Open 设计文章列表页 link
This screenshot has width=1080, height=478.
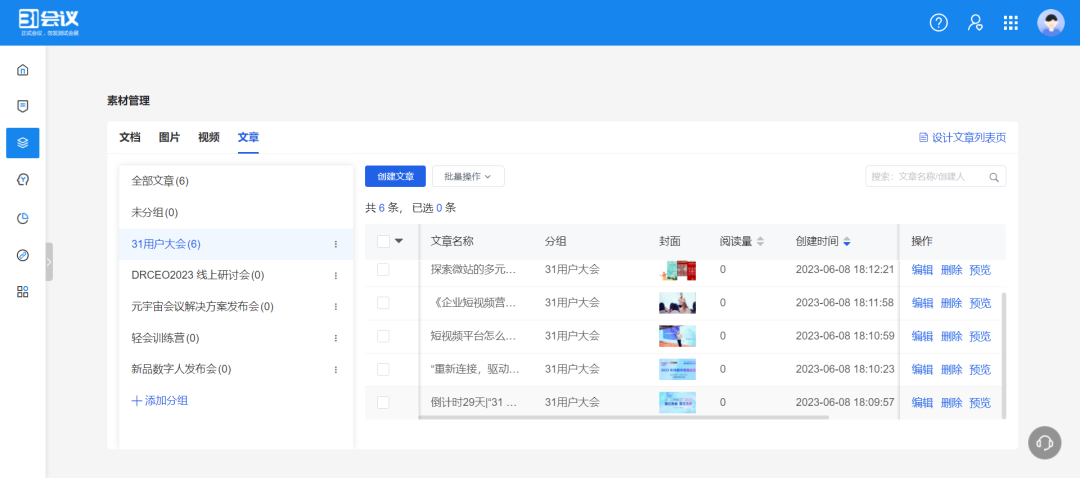[962, 138]
